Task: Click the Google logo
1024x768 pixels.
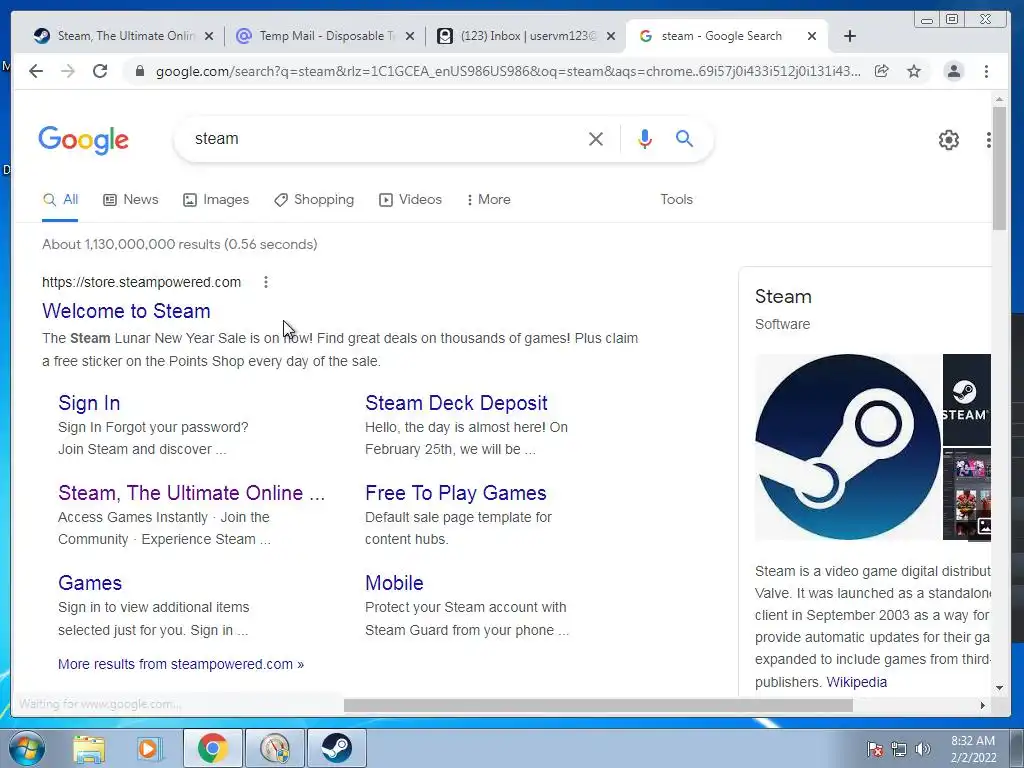Action: 84,140
